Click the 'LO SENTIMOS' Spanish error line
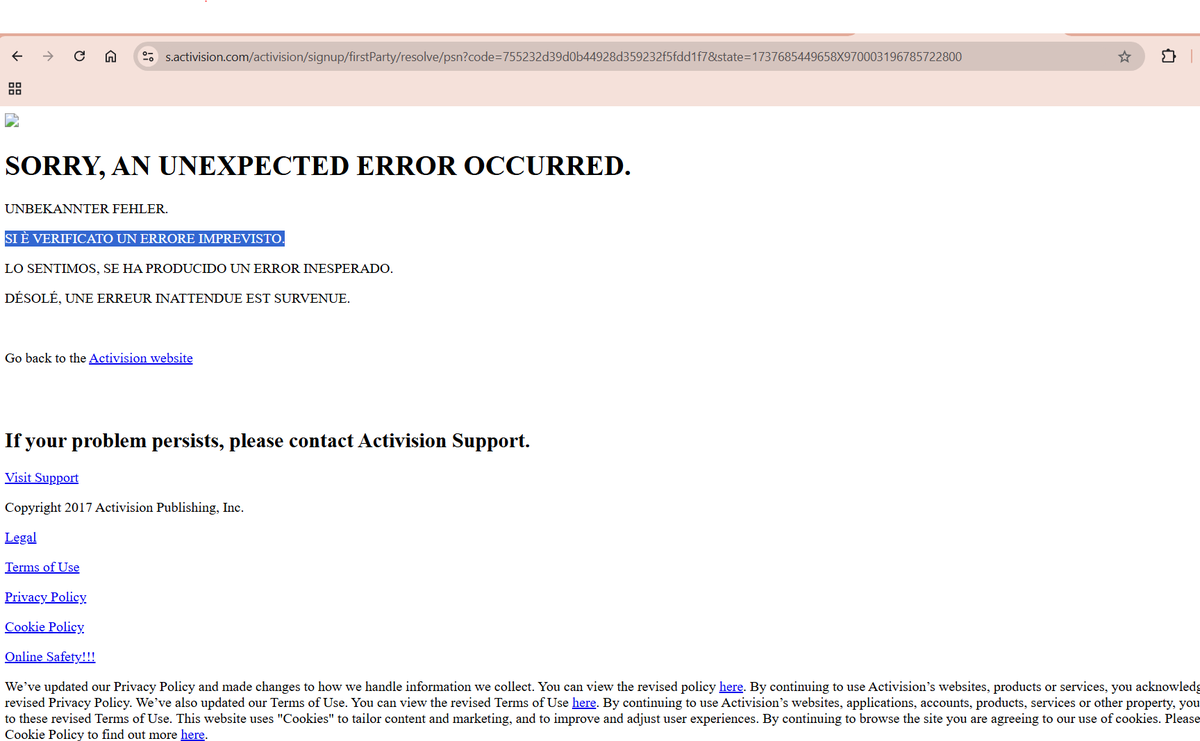The height and width of the screenshot is (741, 1200). tap(199, 269)
